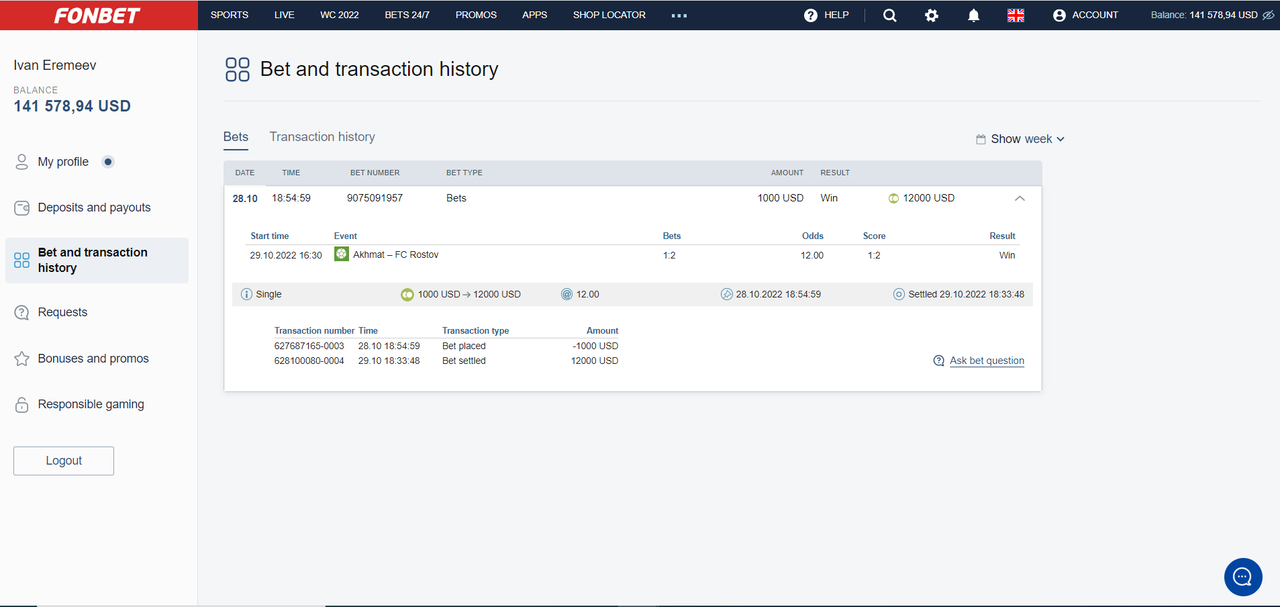Go to Bonuses and promos
The width and height of the screenshot is (1280, 607).
[x=93, y=359]
